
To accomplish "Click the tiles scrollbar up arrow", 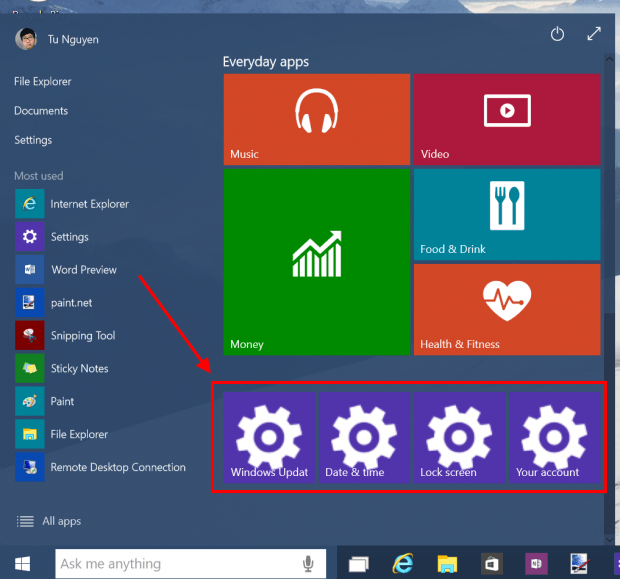I will pyautogui.click(x=609, y=59).
